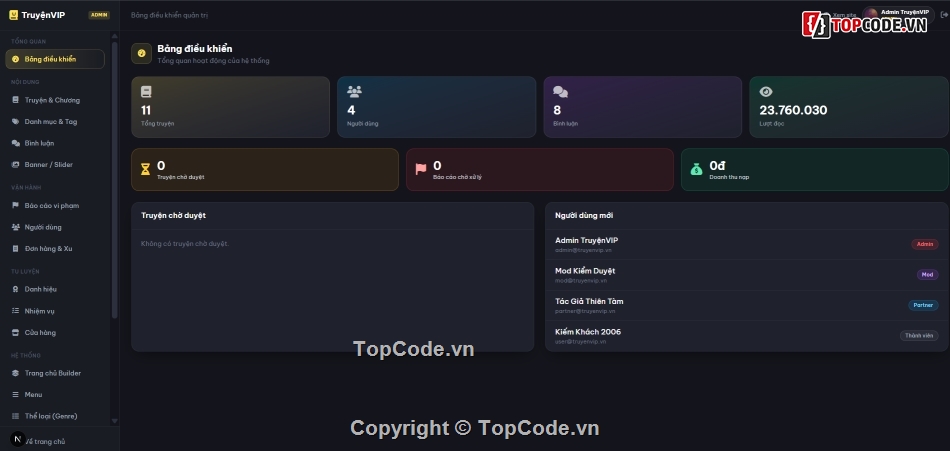
Task: Click the Người dùng card count 4
Action: [x=351, y=110]
